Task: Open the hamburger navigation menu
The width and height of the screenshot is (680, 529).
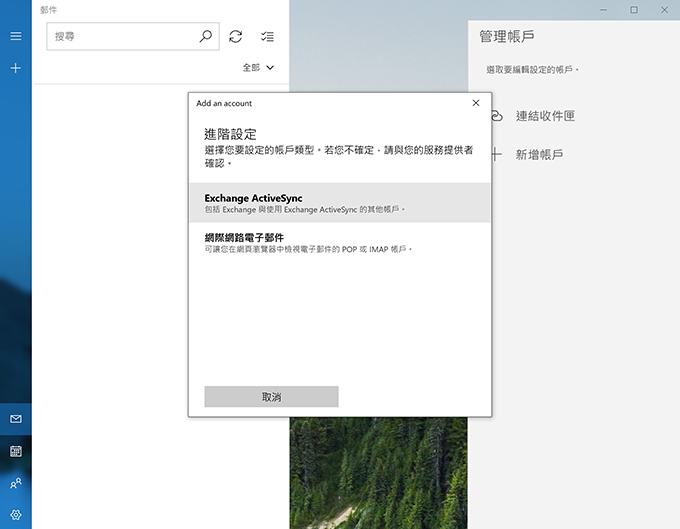Action: (16, 36)
